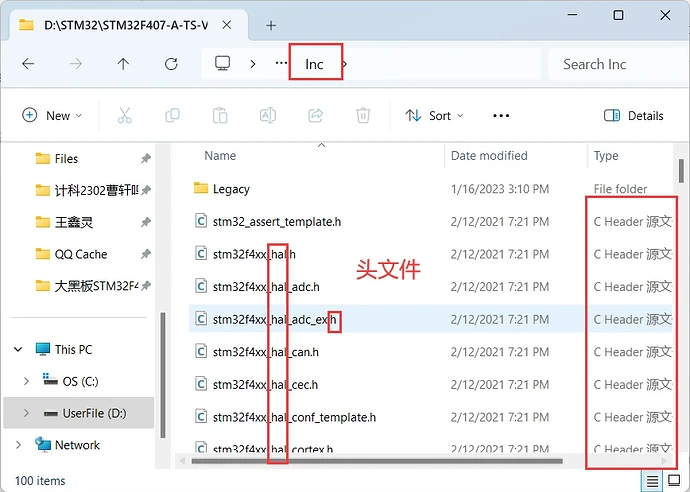Add a new File Explorer tab
Viewport: 690px width, 492px height.
click(x=271, y=24)
